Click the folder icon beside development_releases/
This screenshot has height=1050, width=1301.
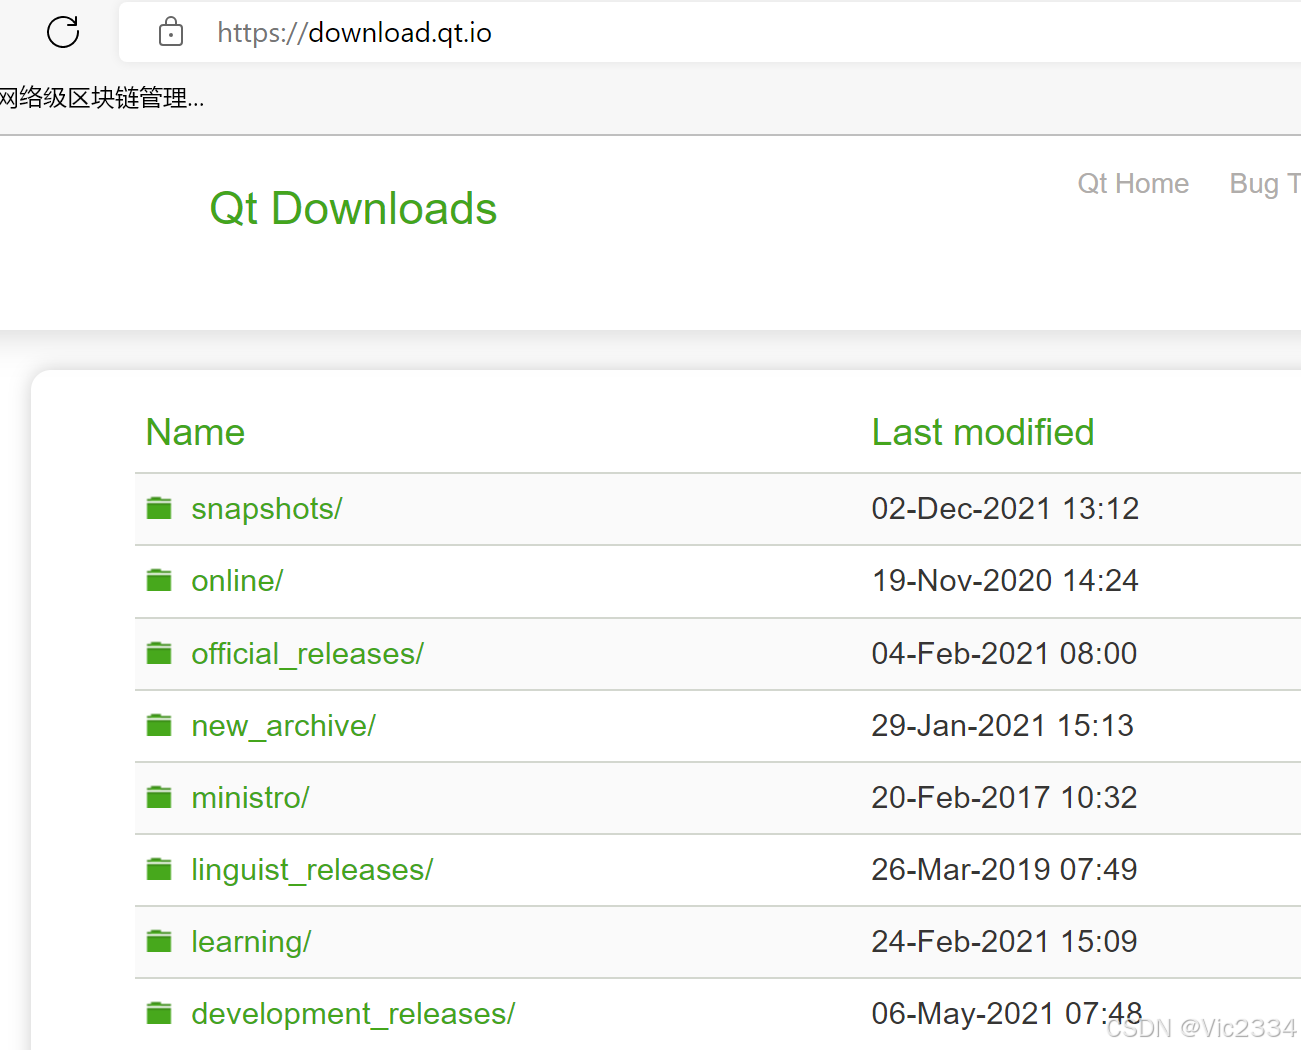point(159,1014)
